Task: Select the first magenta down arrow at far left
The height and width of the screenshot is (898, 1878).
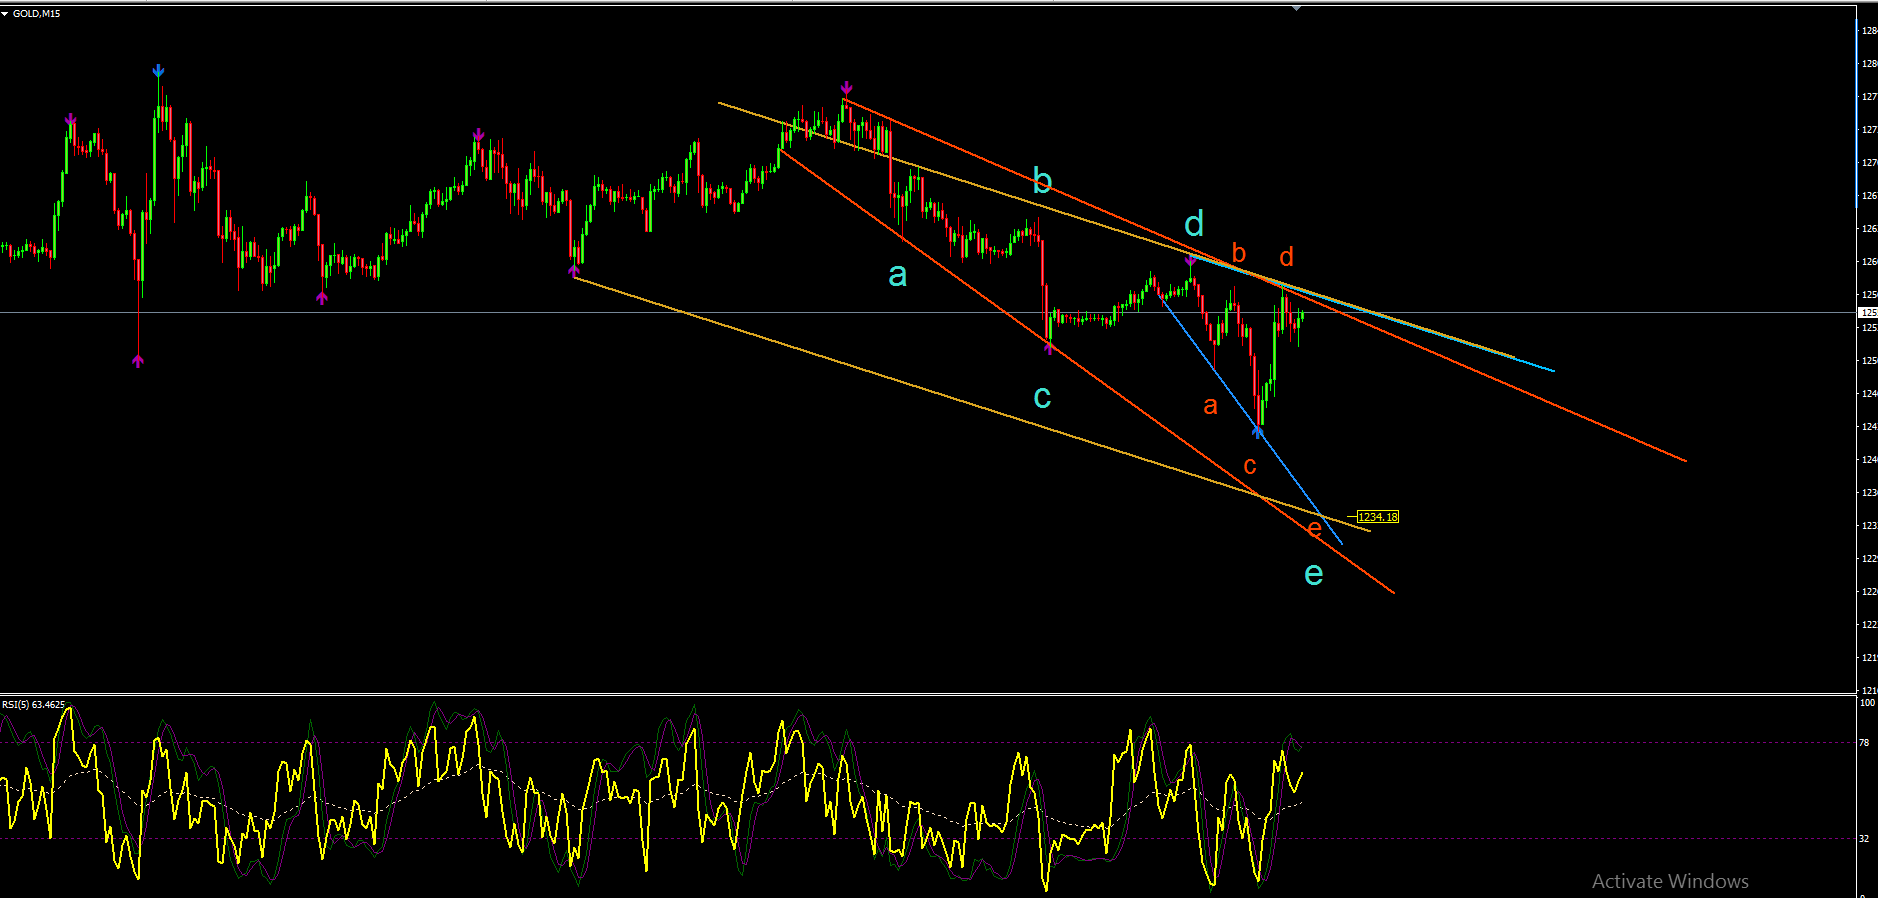Action: 70,120
